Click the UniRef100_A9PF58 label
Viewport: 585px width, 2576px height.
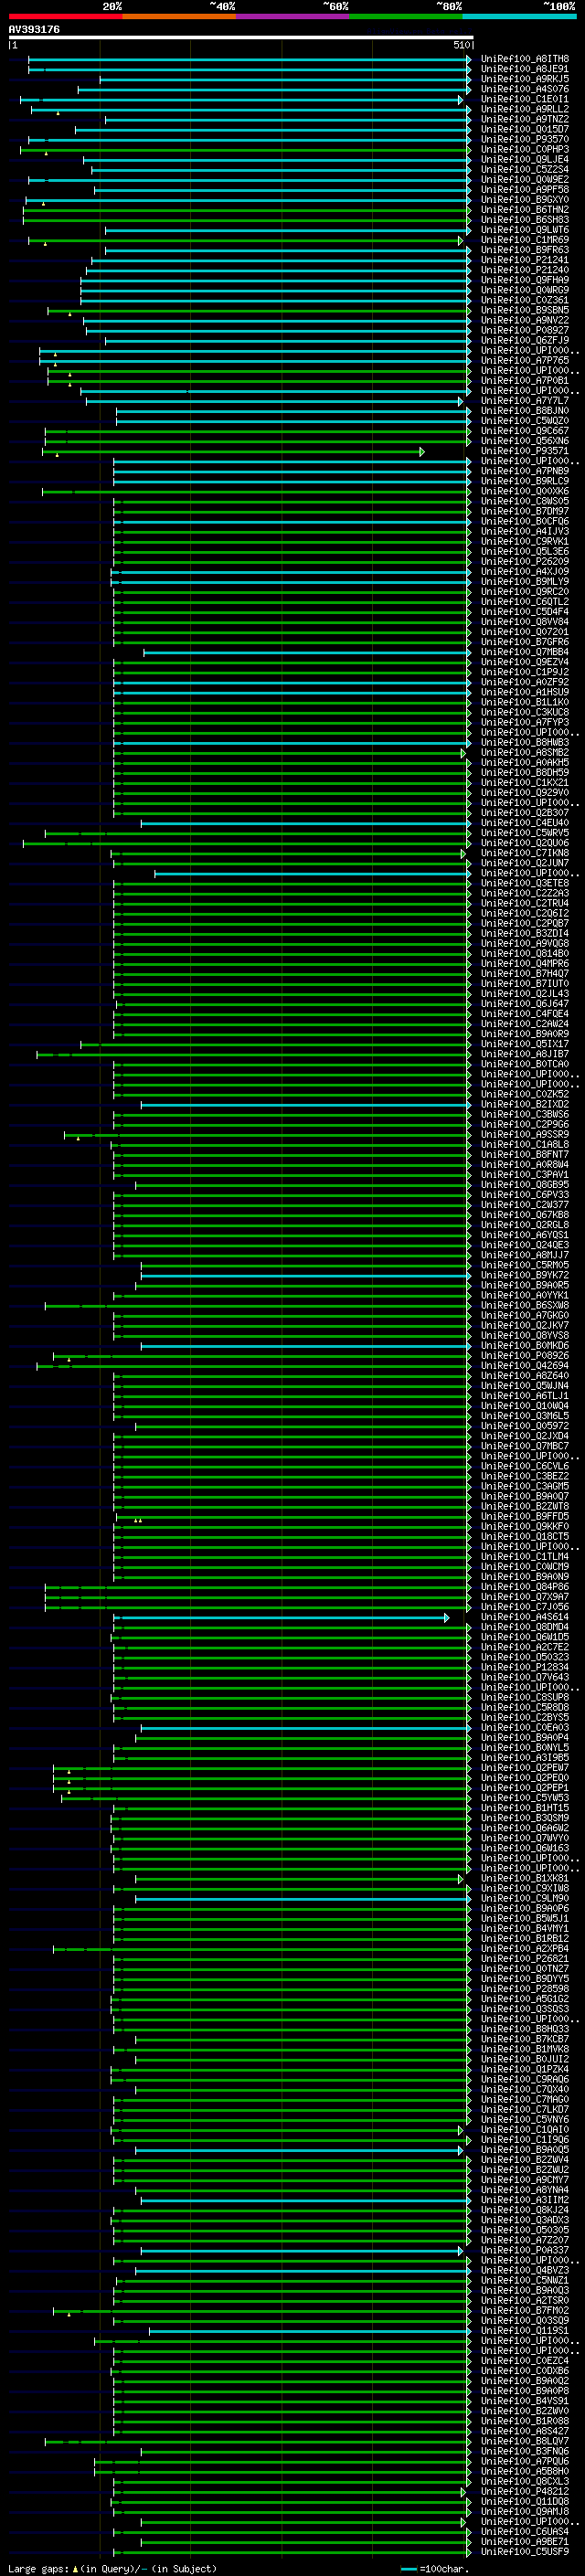[525, 189]
